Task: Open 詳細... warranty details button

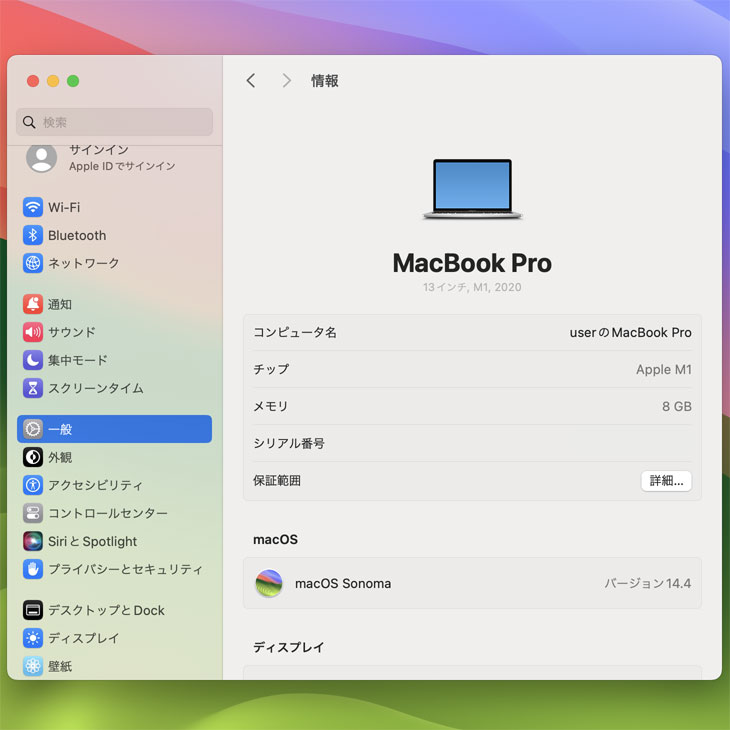Action: (666, 480)
